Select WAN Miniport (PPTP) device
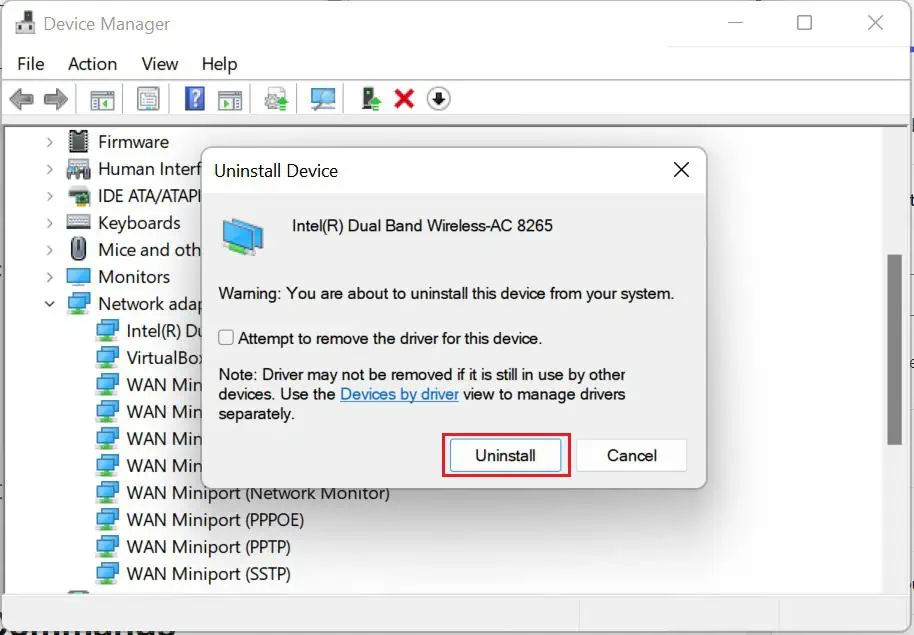 coord(210,546)
